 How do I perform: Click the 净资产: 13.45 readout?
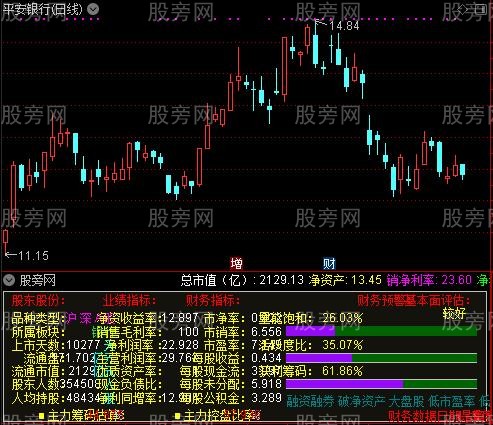[345, 280]
